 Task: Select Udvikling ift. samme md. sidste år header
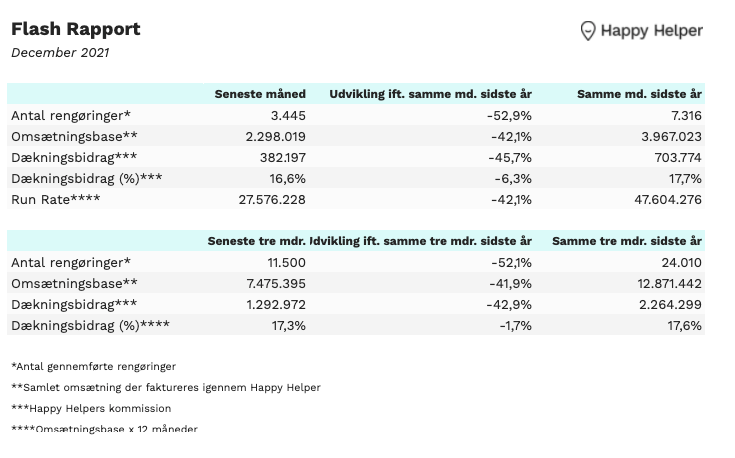point(430,94)
